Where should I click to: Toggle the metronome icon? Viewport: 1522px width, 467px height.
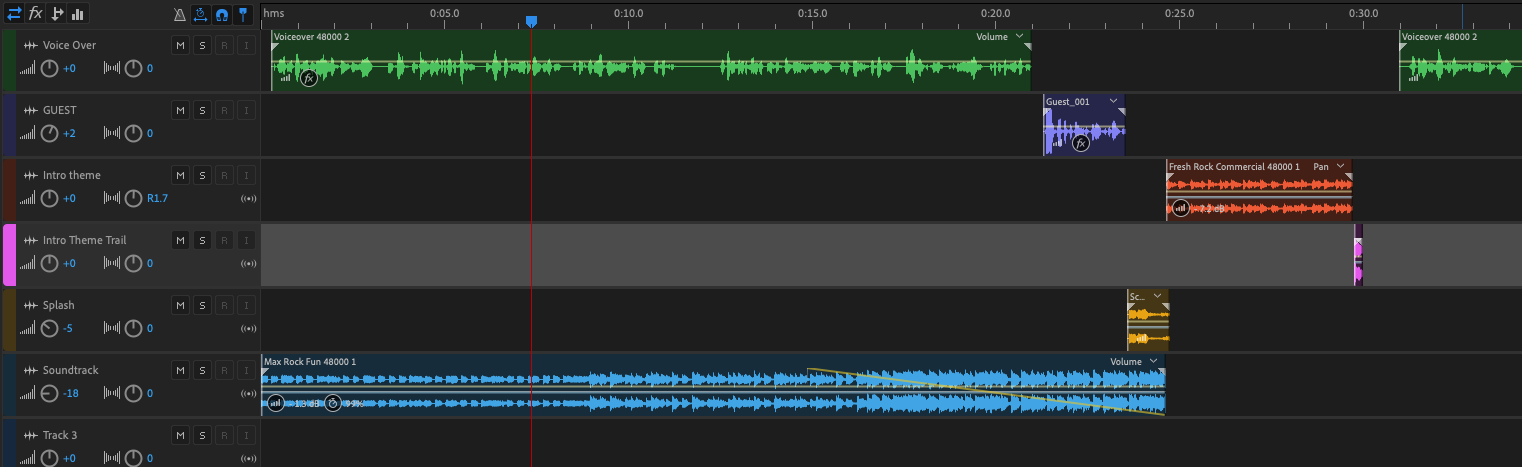click(x=179, y=14)
